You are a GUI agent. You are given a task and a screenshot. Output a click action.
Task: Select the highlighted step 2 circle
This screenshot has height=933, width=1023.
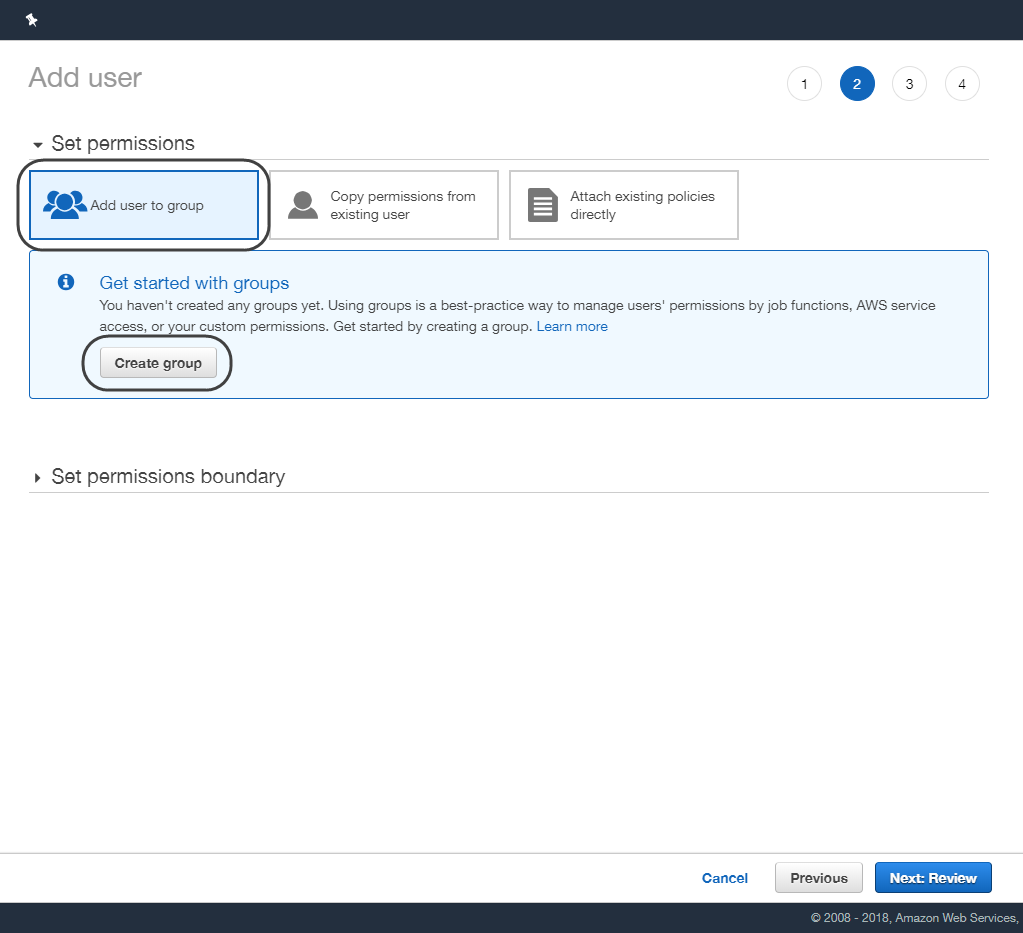tap(857, 84)
